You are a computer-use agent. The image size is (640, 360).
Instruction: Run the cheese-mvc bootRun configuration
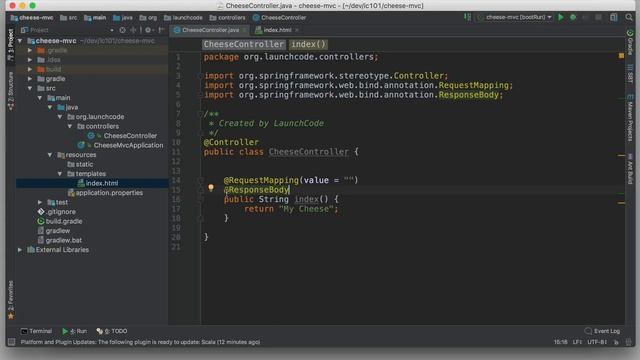561,17
